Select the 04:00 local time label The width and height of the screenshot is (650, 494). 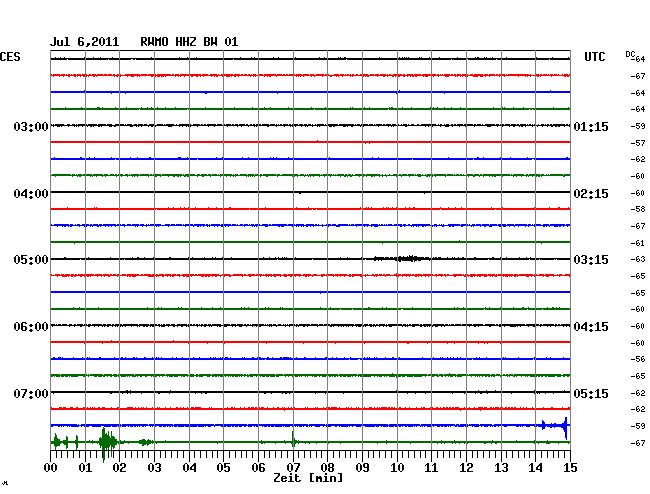(31, 194)
